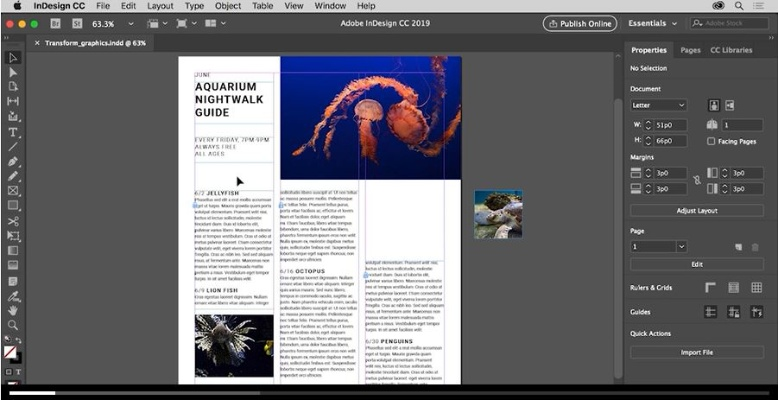The image size is (778, 400).
Task: Choose the Hand tool
Action: [13, 310]
